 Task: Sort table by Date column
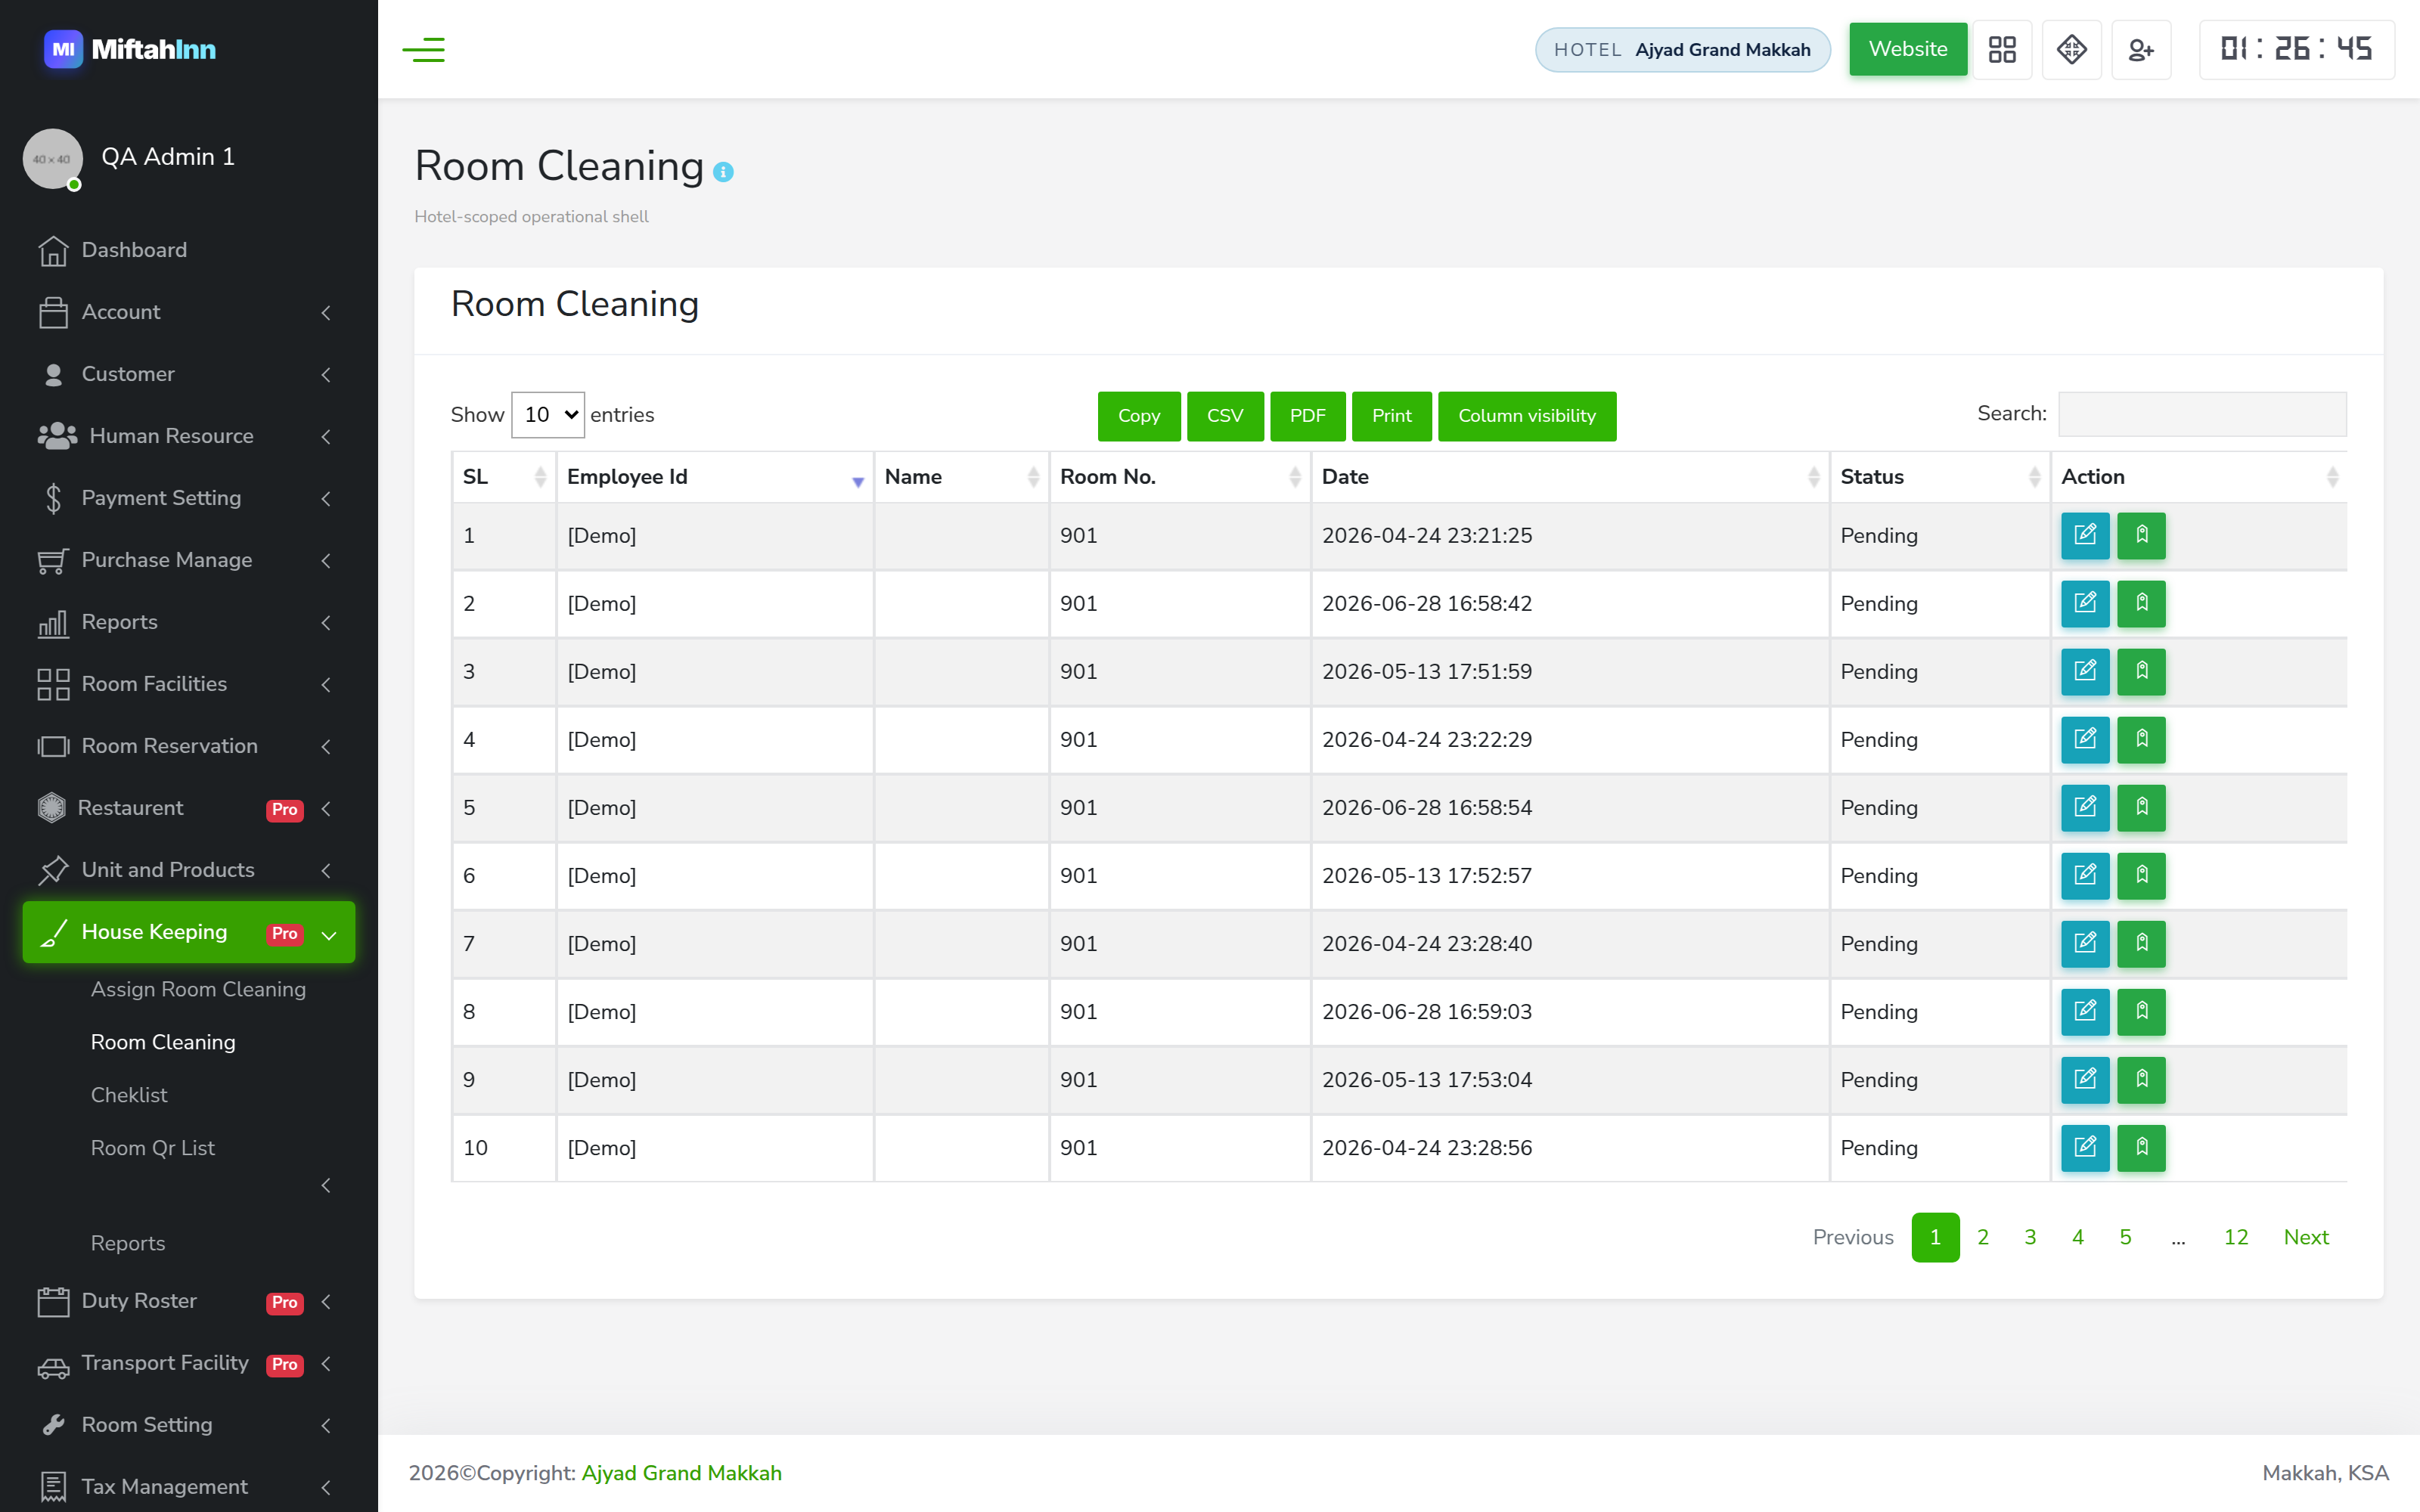(1570, 477)
